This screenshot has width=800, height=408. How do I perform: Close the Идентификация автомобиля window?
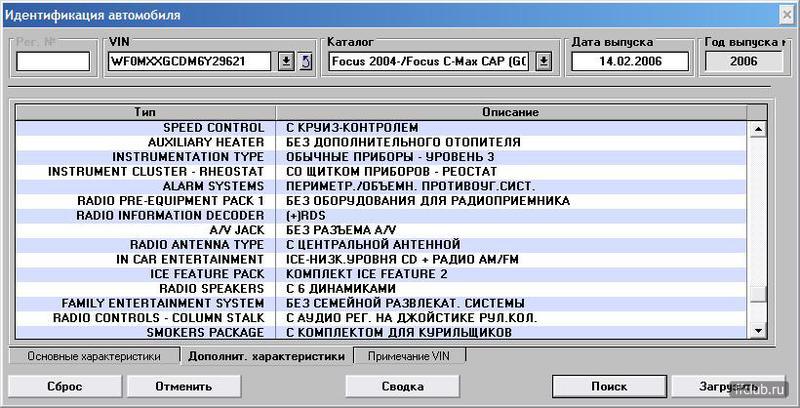788,15
